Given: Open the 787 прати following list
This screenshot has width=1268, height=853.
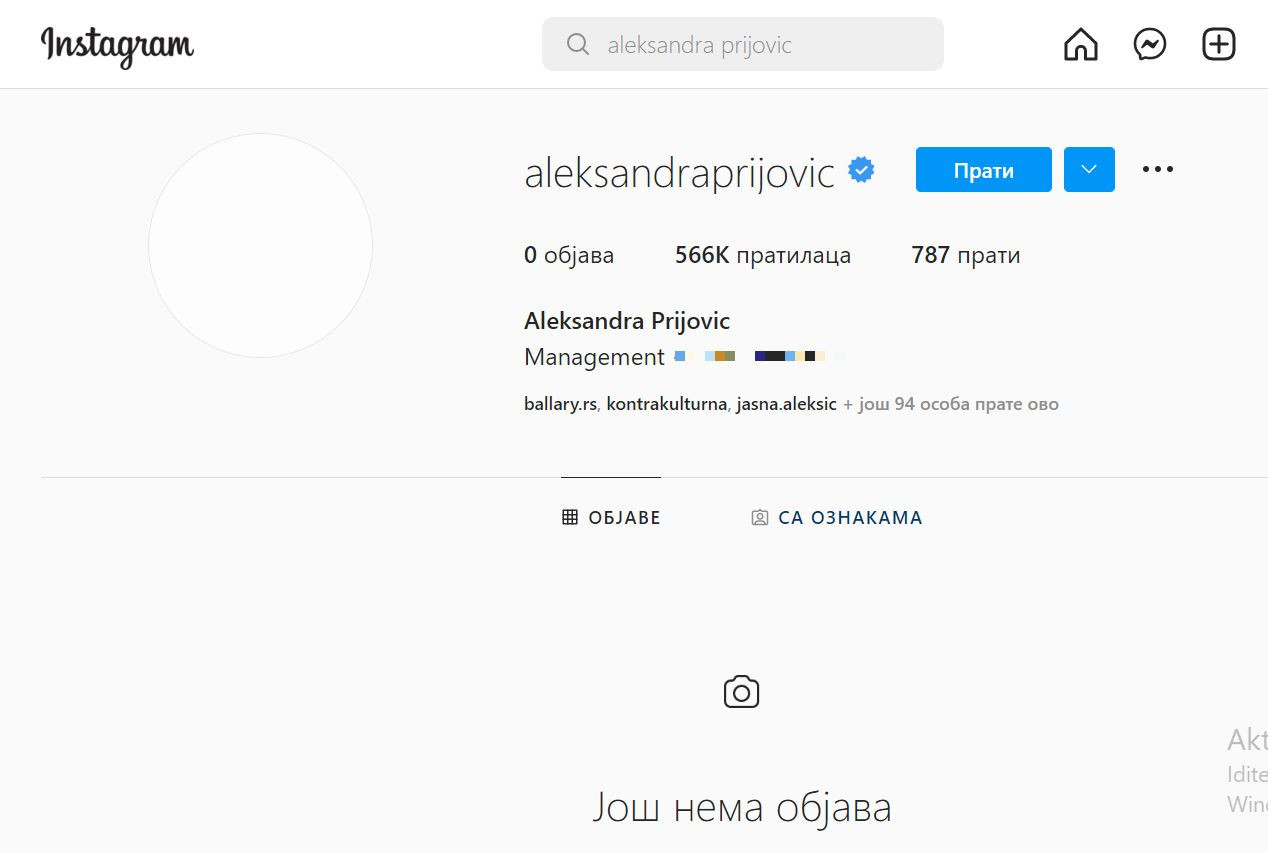Looking at the screenshot, I should pos(966,255).
